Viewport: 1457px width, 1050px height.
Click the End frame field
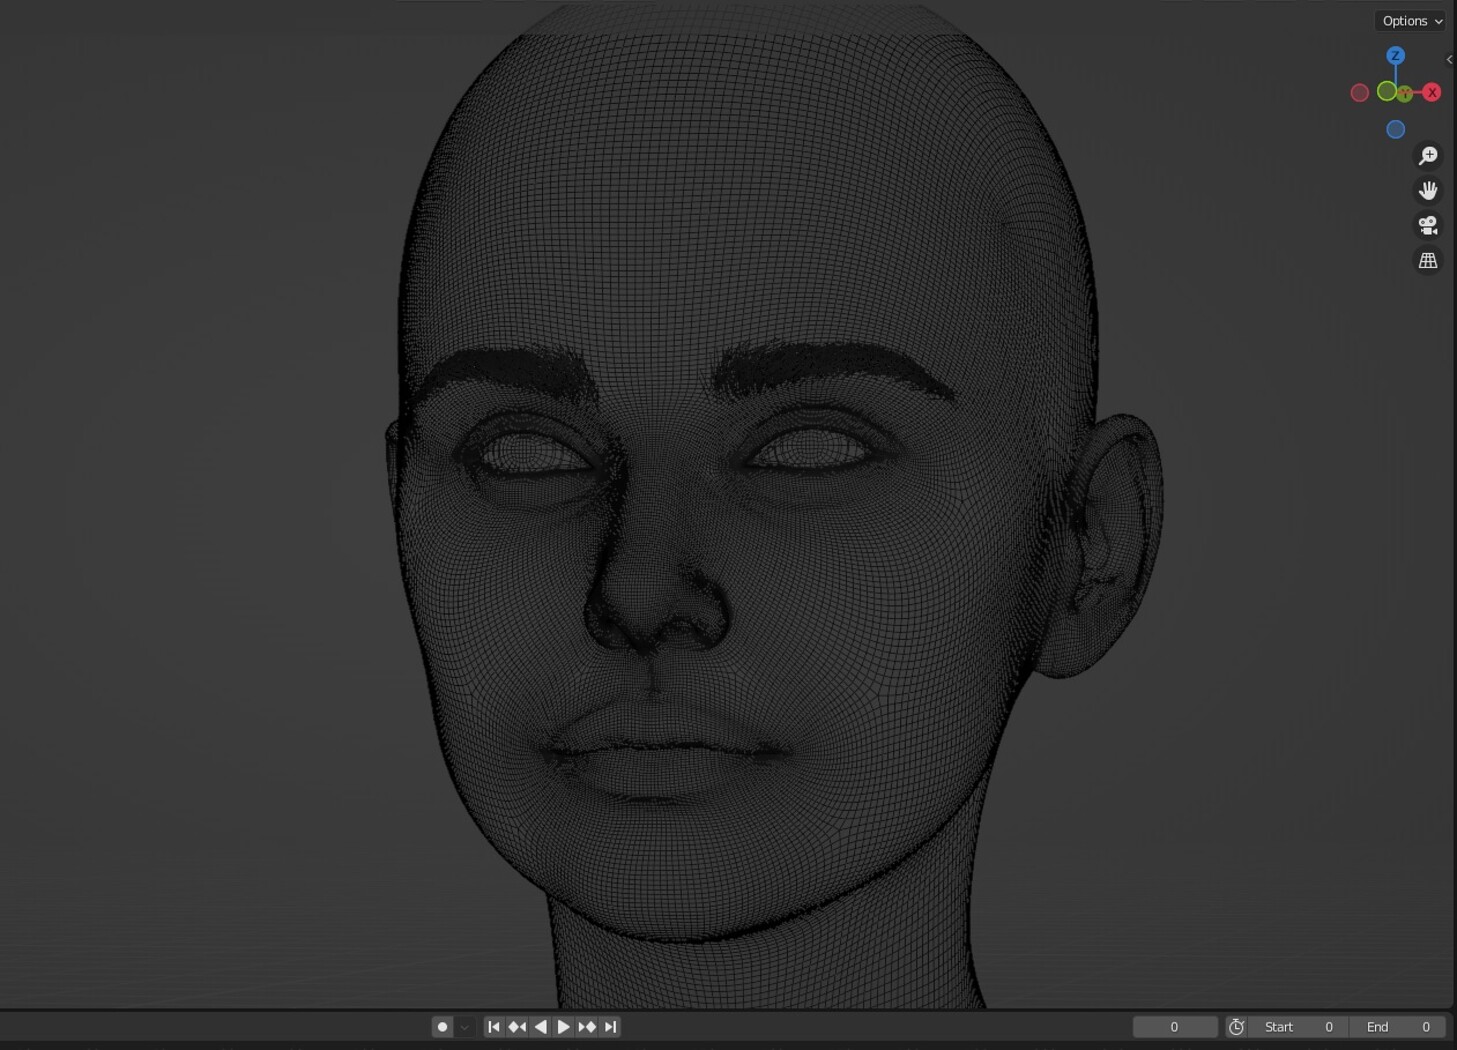[x=1398, y=1027]
